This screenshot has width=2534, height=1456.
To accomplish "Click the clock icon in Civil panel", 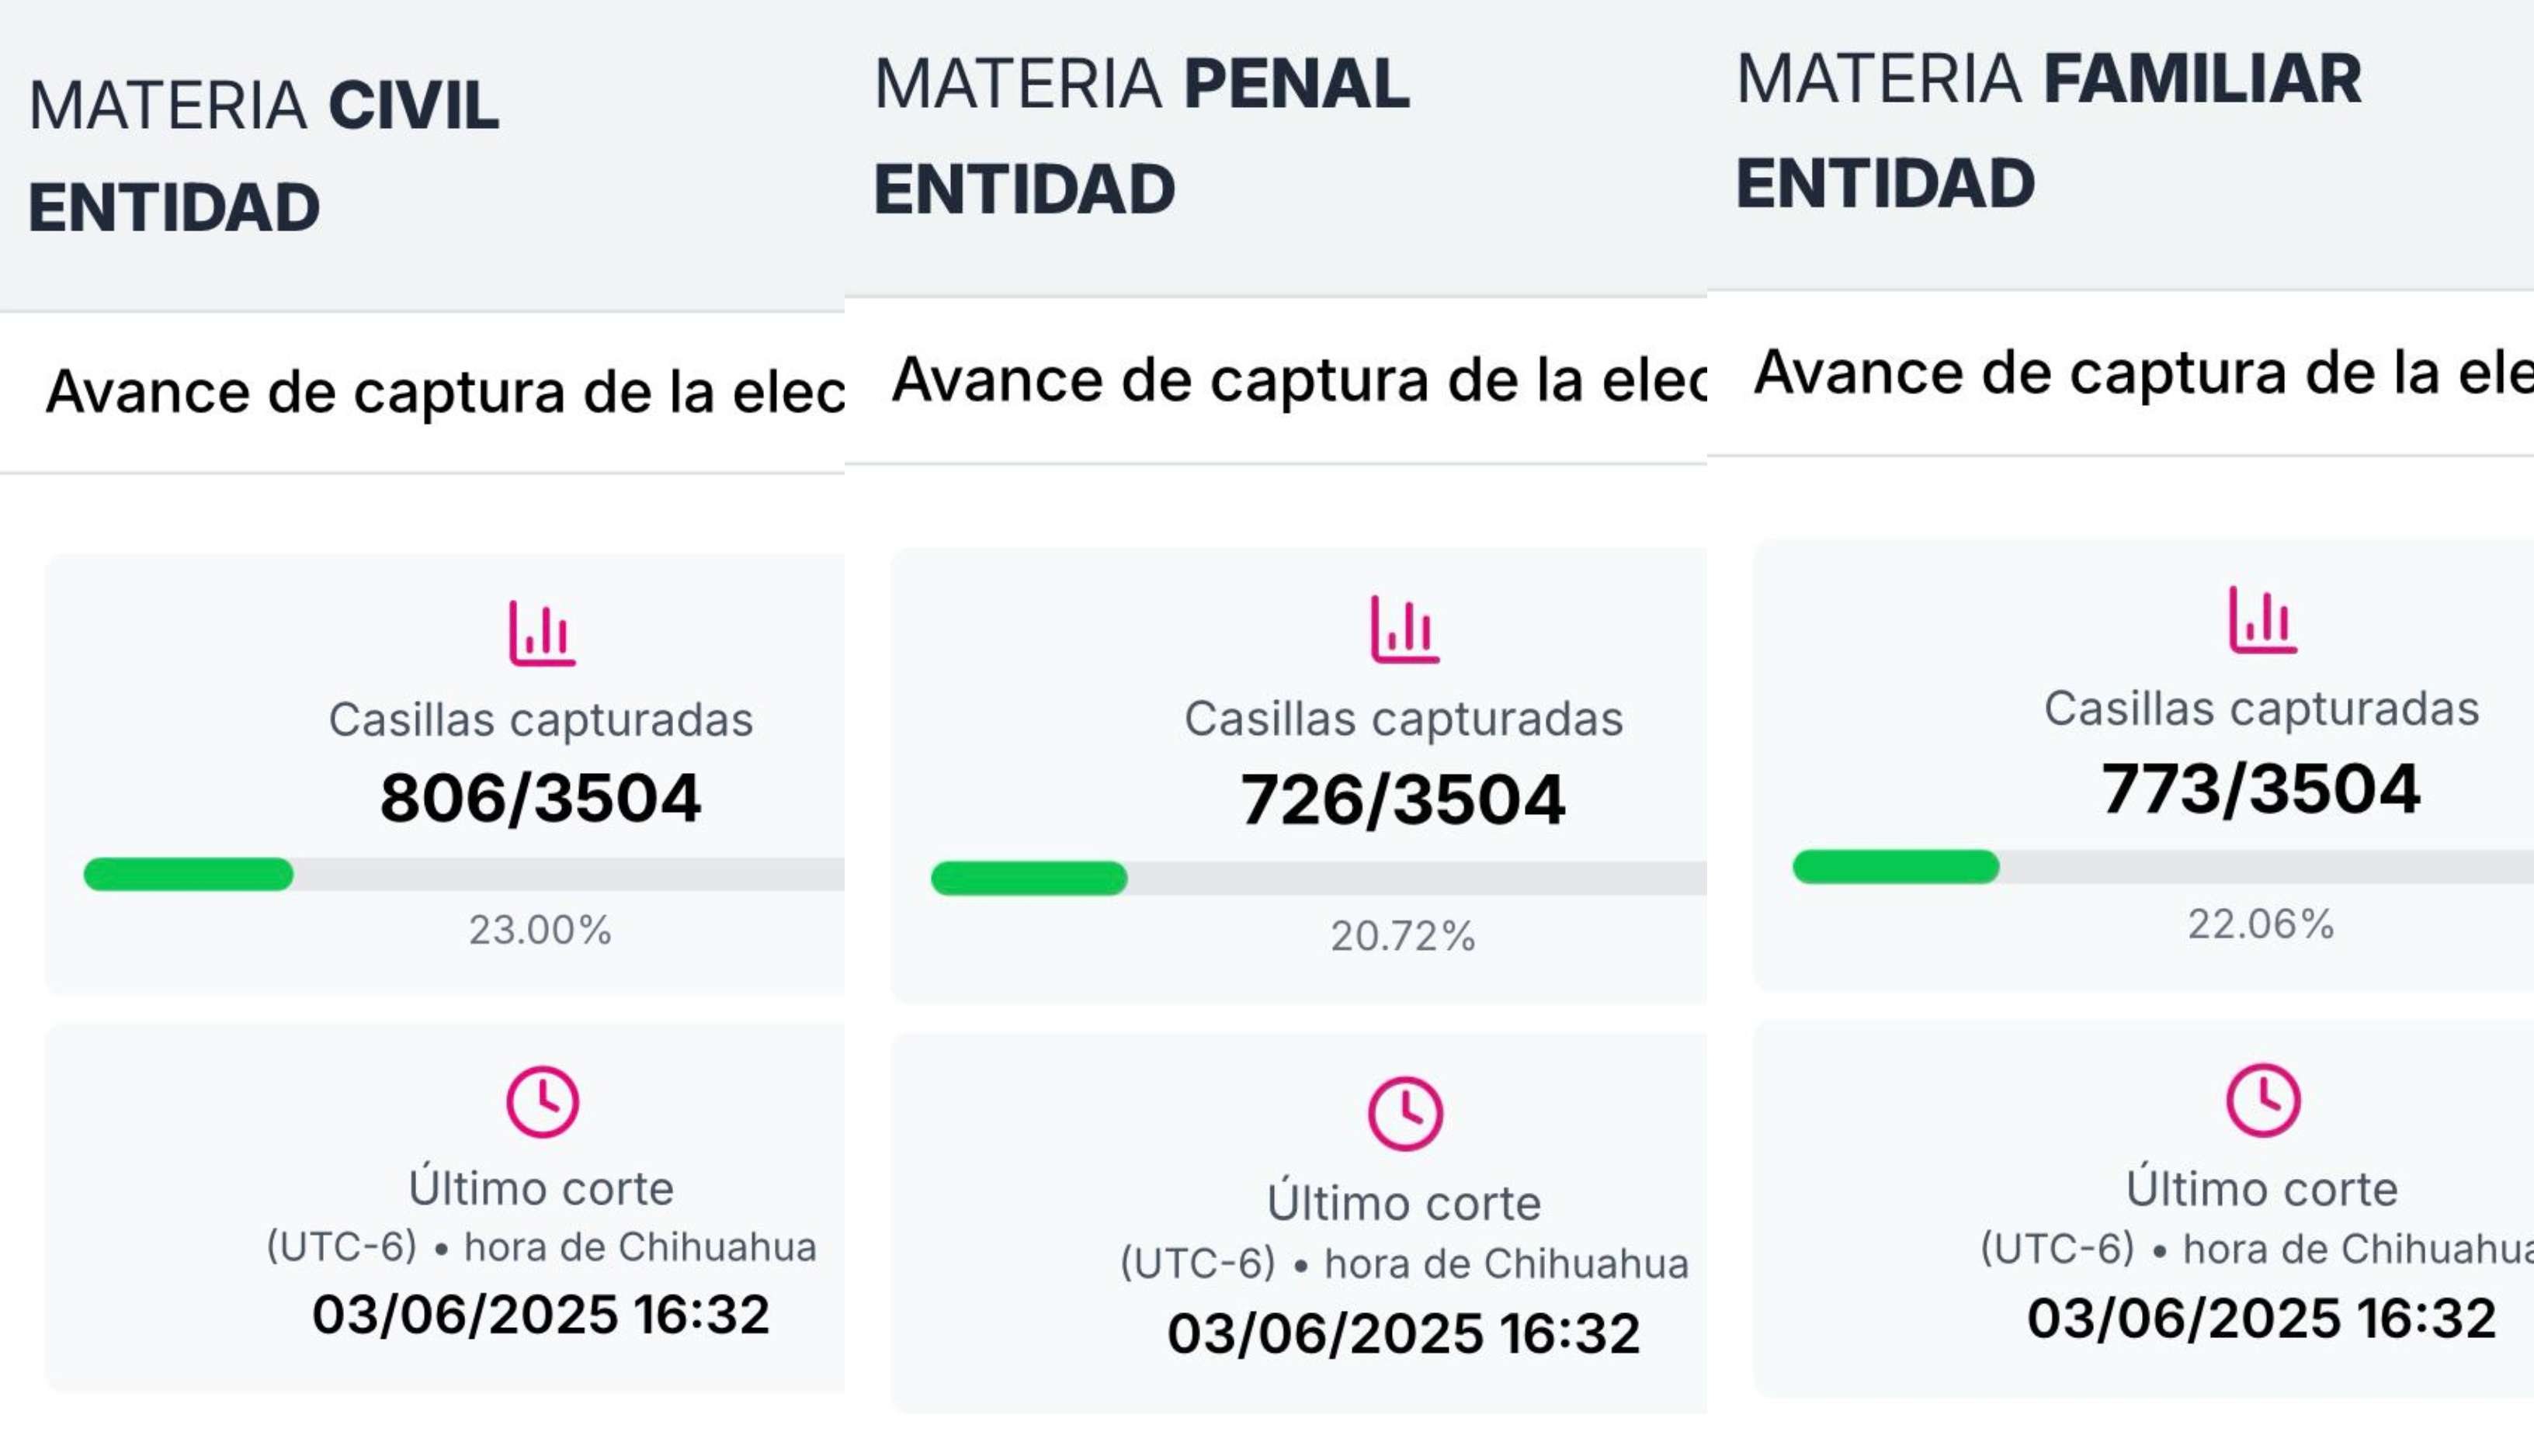I will point(542,1102).
